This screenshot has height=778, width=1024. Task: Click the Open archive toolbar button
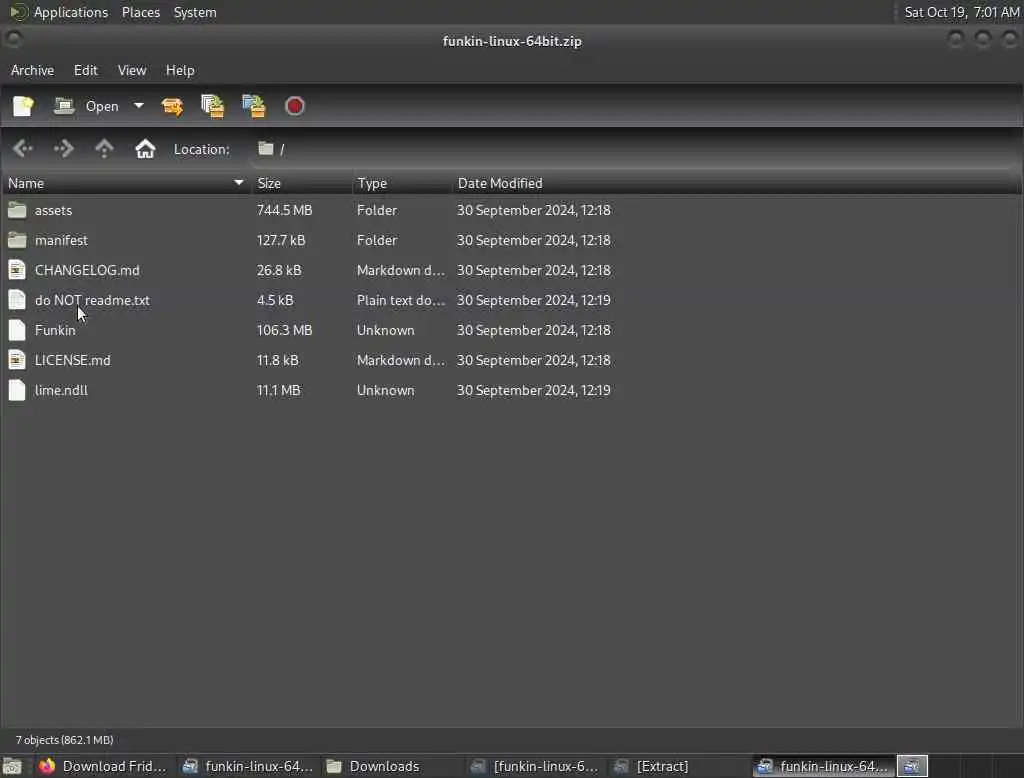coord(86,106)
